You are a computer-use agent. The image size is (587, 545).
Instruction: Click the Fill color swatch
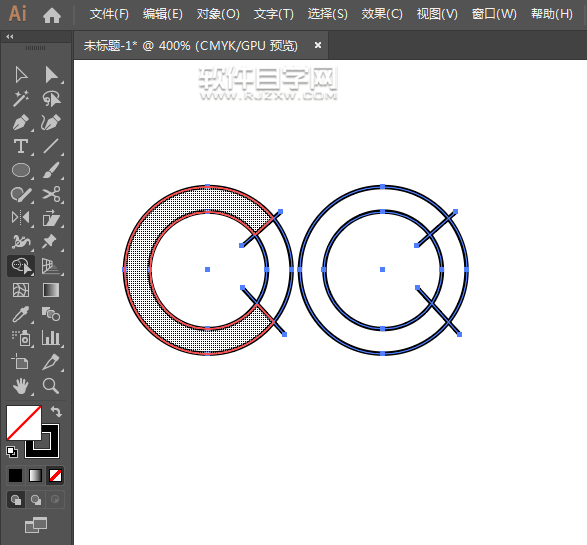click(24, 423)
